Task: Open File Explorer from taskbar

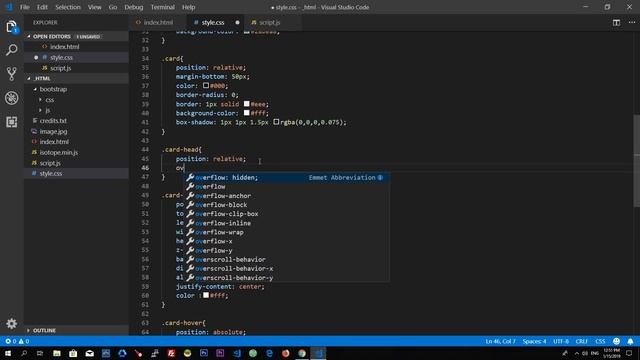Action: (57, 353)
